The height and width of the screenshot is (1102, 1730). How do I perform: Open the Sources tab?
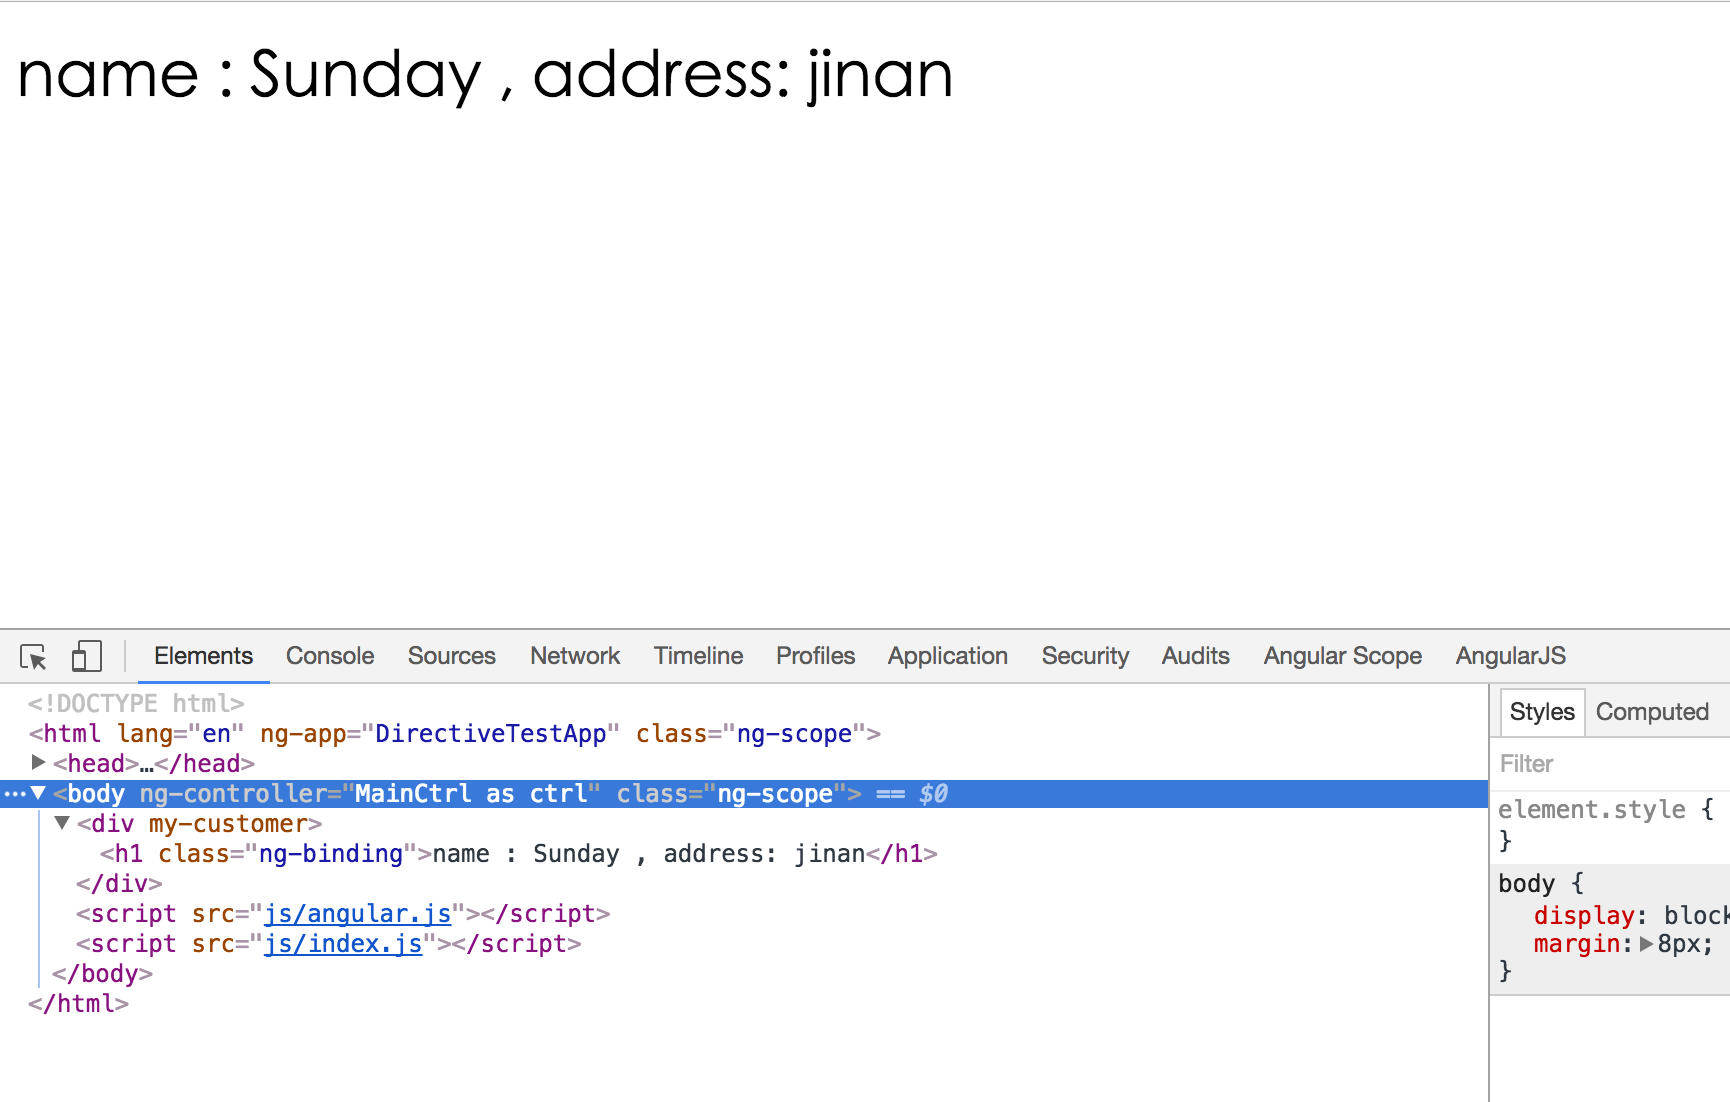click(x=452, y=656)
